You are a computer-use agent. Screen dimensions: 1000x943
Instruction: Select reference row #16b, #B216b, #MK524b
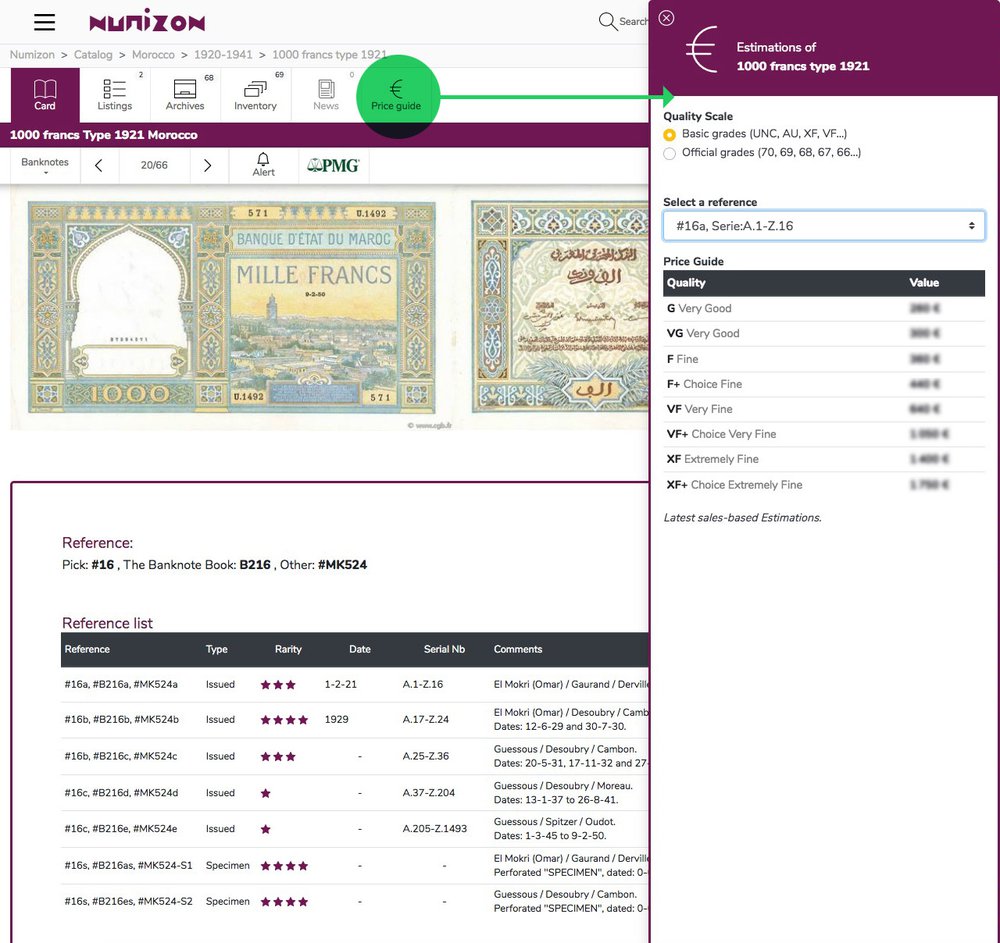355,720
